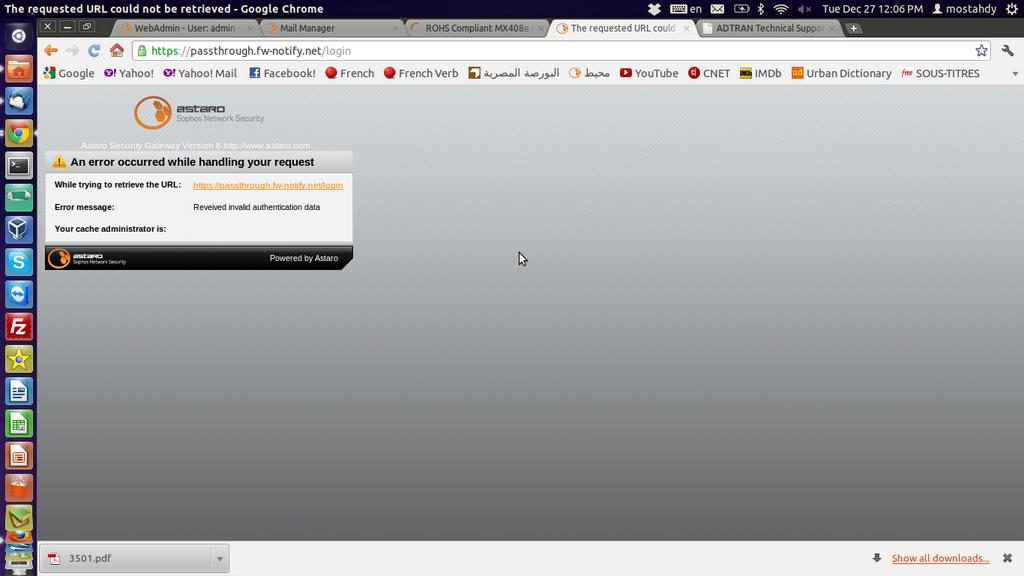Go back using the back arrow
The height and width of the screenshot is (576, 1024).
click(x=51, y=50)
